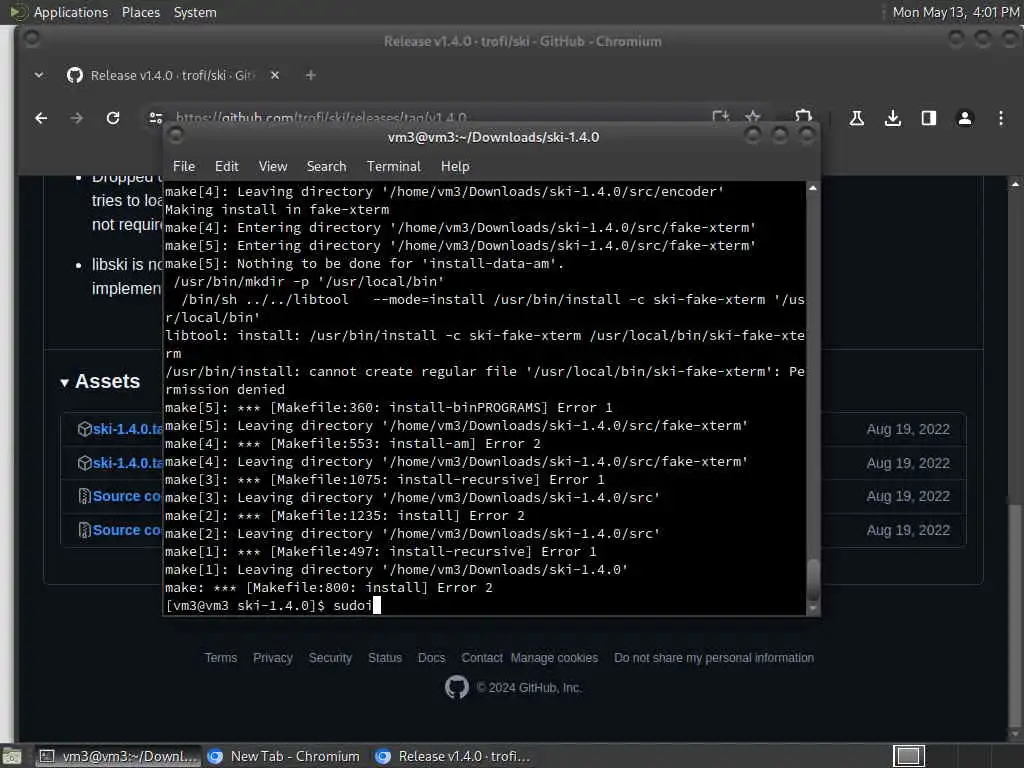Image resolution: width=1024 pixels, height=768 pixels.
Task: Open the terminal Search menu
Action: [x=327, y=167]
